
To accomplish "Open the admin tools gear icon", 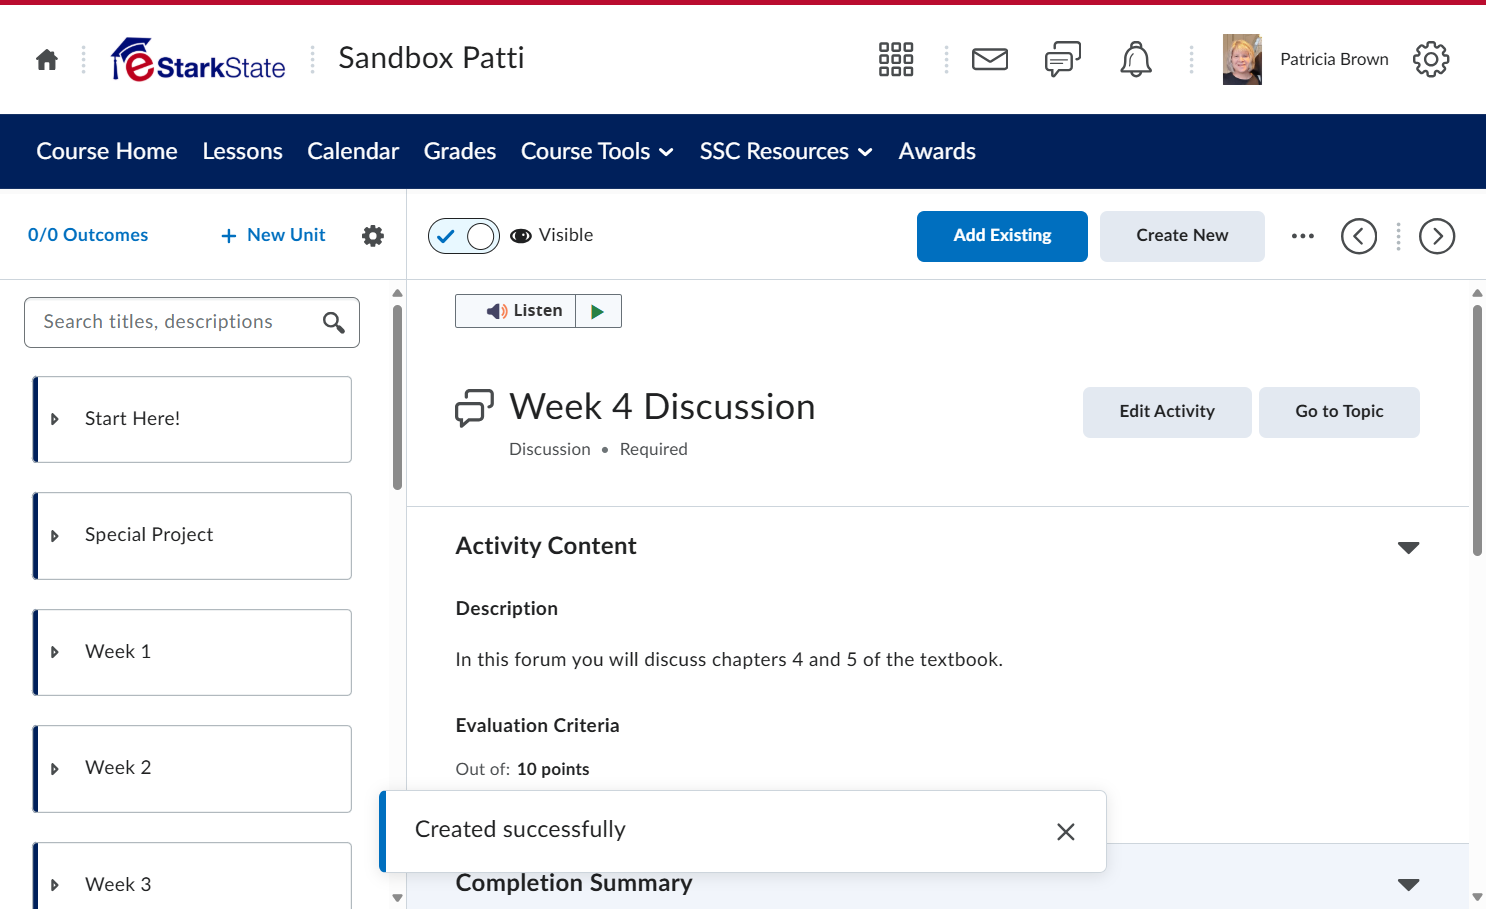I will pos(1431,59).
